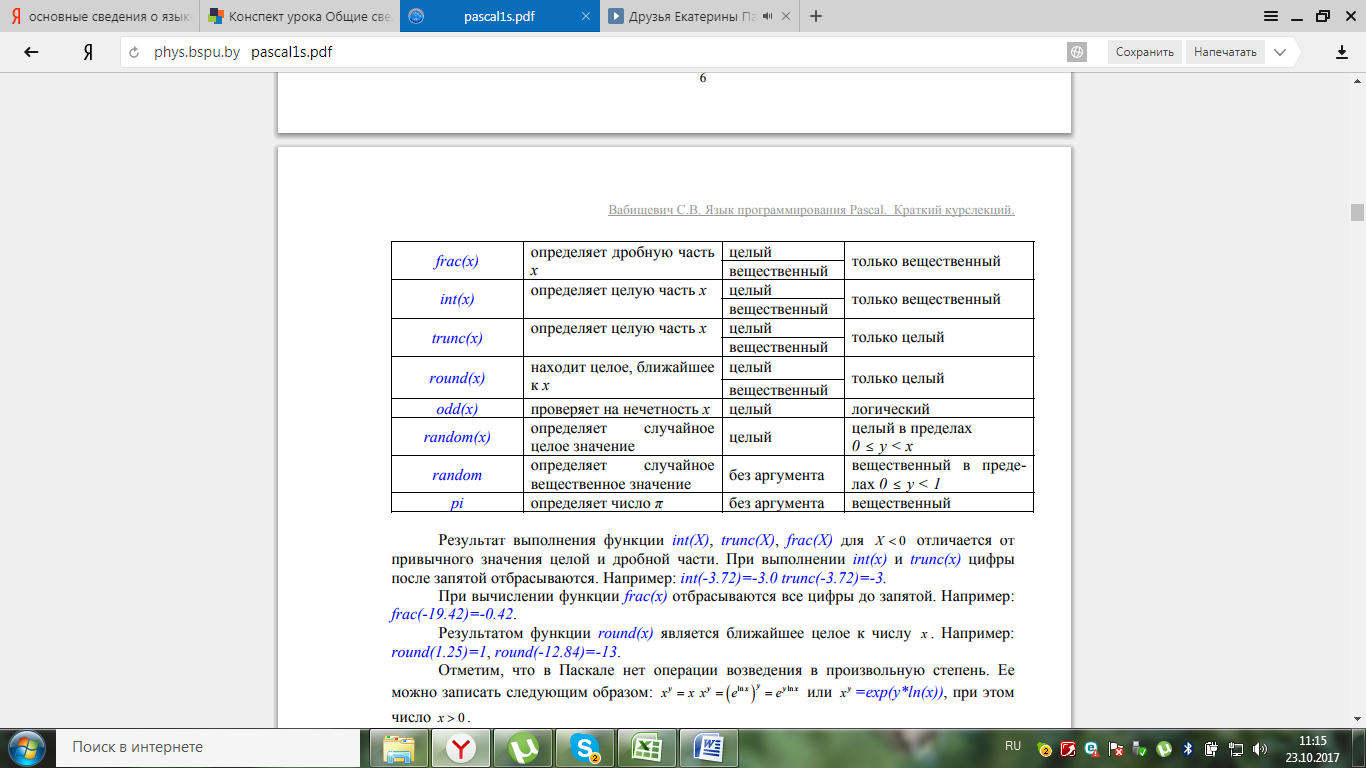This screenshot has height=768, width=1366.
Task: Click the Вабищевич С.В. header link
Action: (811, 210)
